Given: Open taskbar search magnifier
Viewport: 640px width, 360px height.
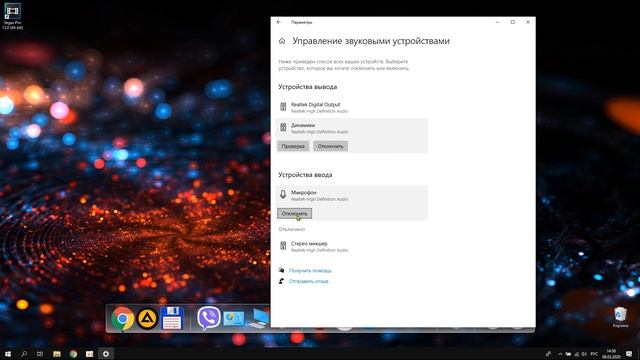Looking at the screenshot, I should click(x=24, y=354).
